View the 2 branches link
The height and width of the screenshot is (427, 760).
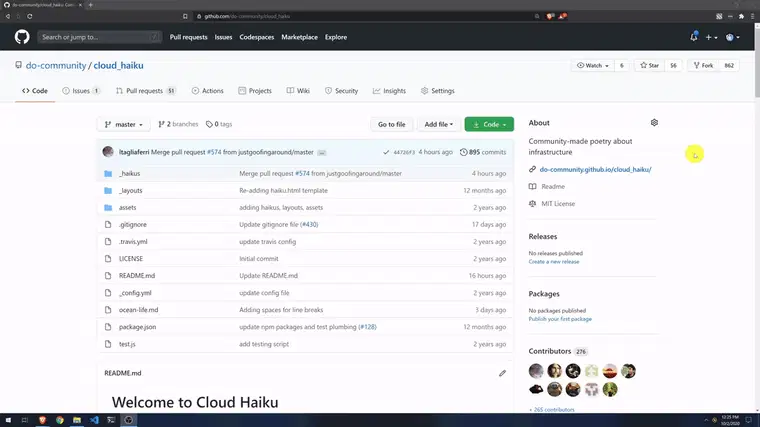tap(178, 125)
